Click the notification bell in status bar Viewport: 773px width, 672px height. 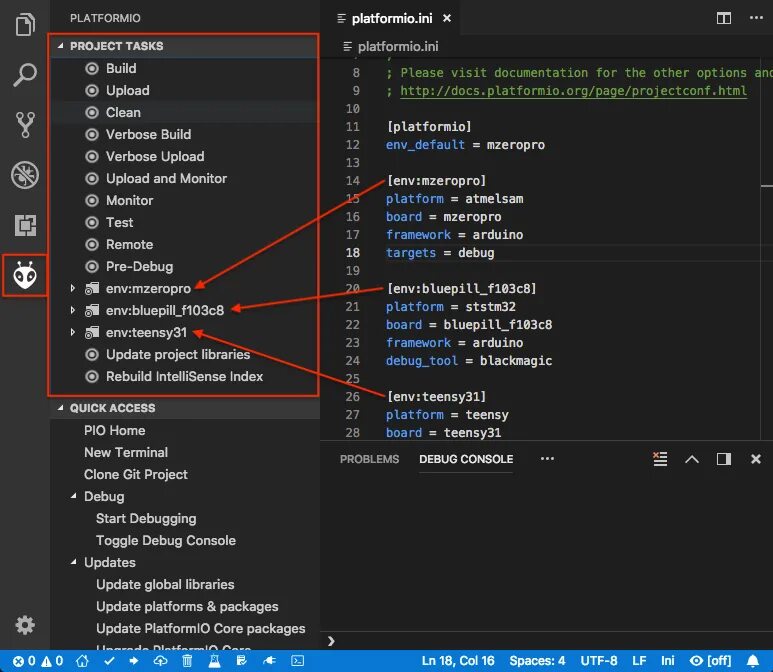click(x=752, y=661)
